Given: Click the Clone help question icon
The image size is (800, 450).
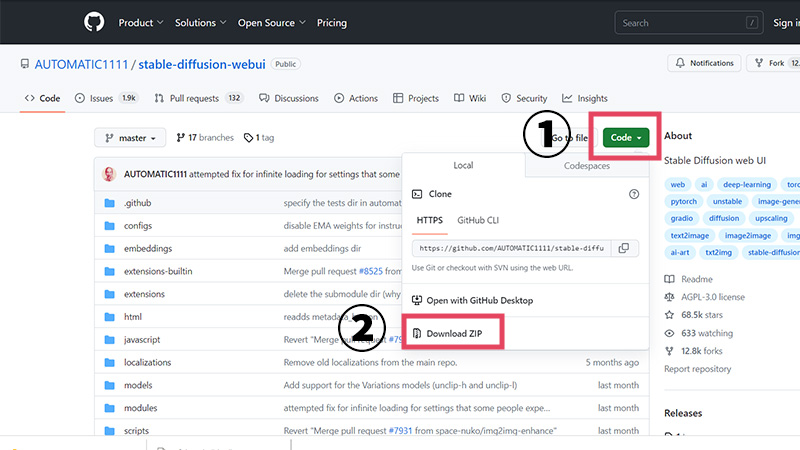Looking at the screenshot, I should click(634, 194).
